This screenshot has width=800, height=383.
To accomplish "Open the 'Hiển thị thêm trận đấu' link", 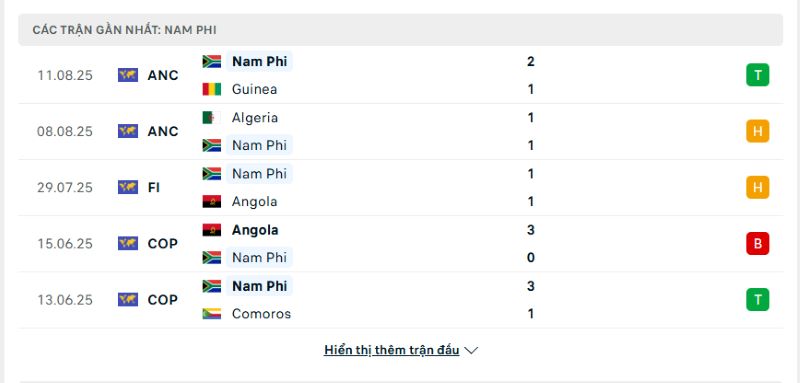I will tap(391, 350).
